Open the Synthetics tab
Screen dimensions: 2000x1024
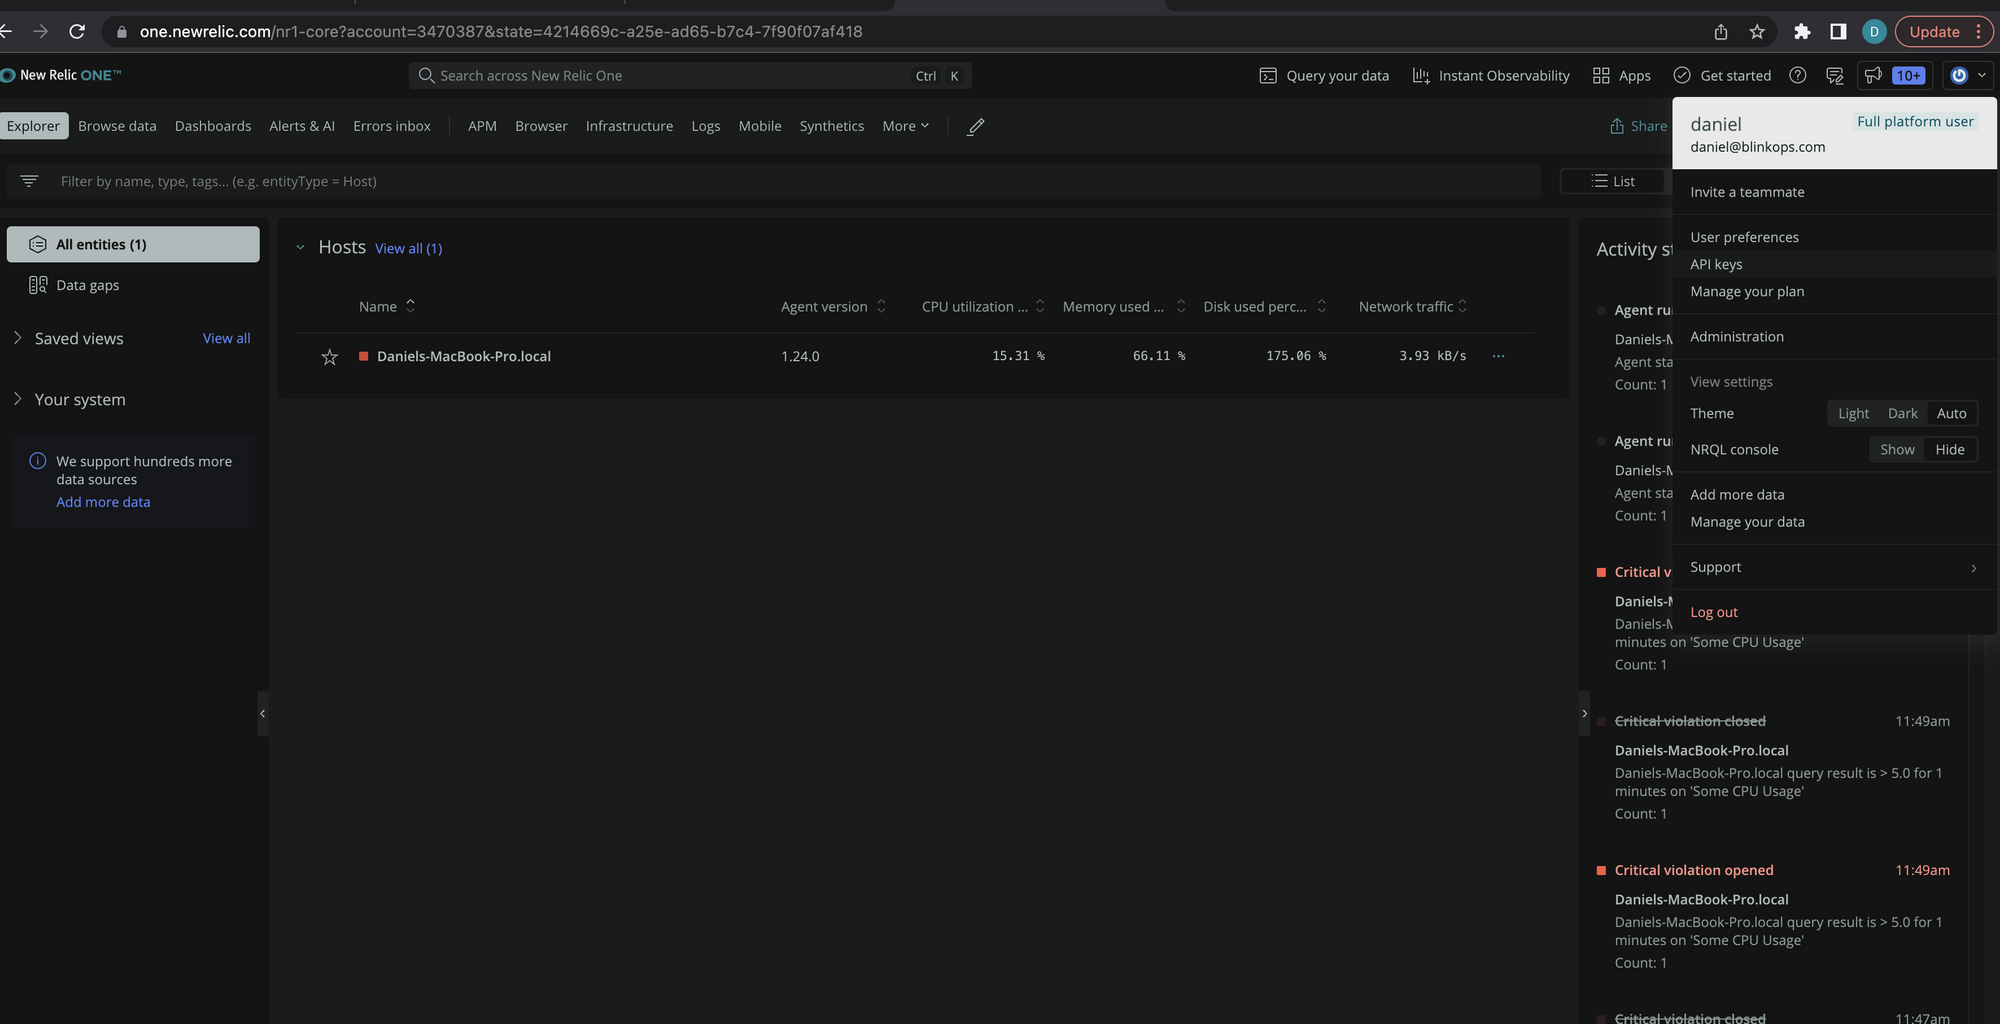[x=832, y=126]
